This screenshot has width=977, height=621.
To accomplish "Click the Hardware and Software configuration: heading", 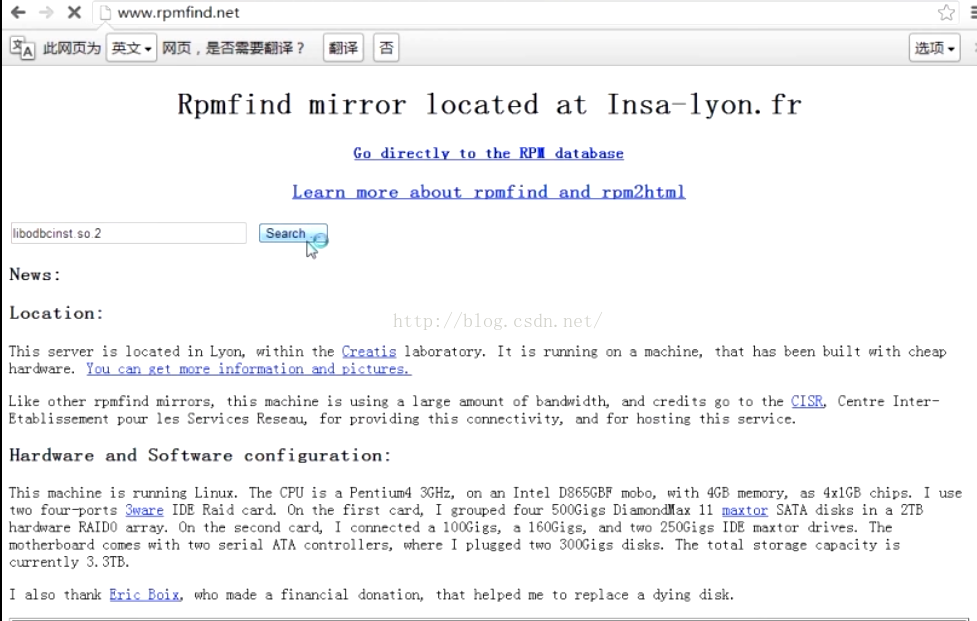I will pyautogui.click(x=200, y=455).
